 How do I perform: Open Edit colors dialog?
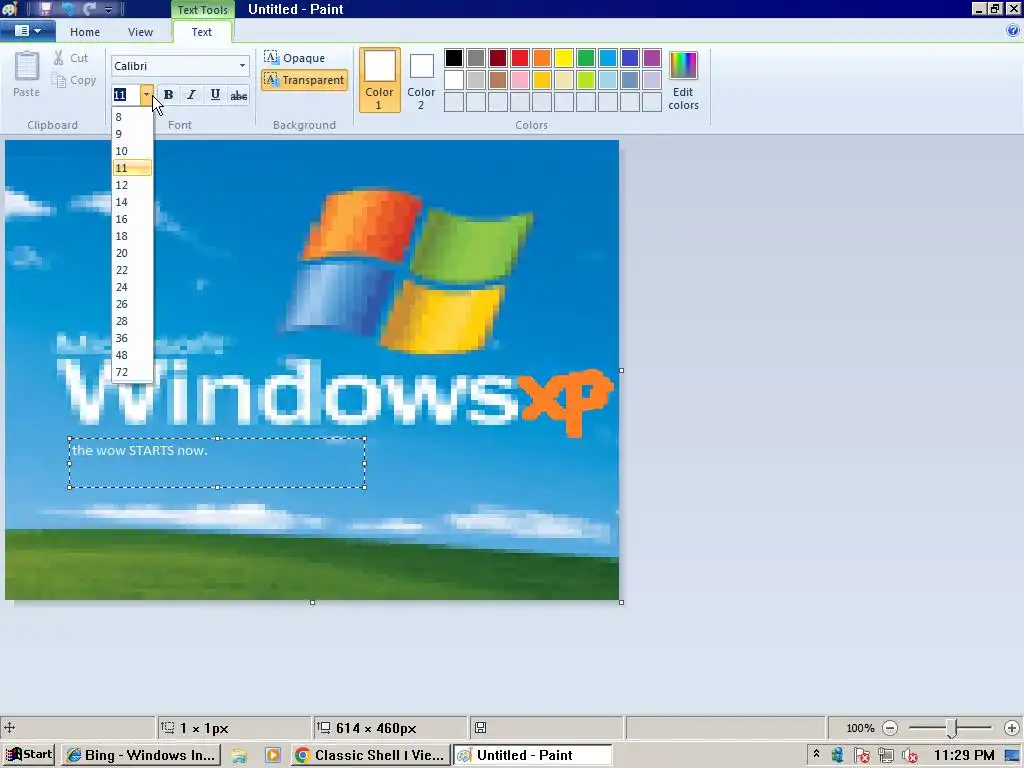tap(683, 80)
